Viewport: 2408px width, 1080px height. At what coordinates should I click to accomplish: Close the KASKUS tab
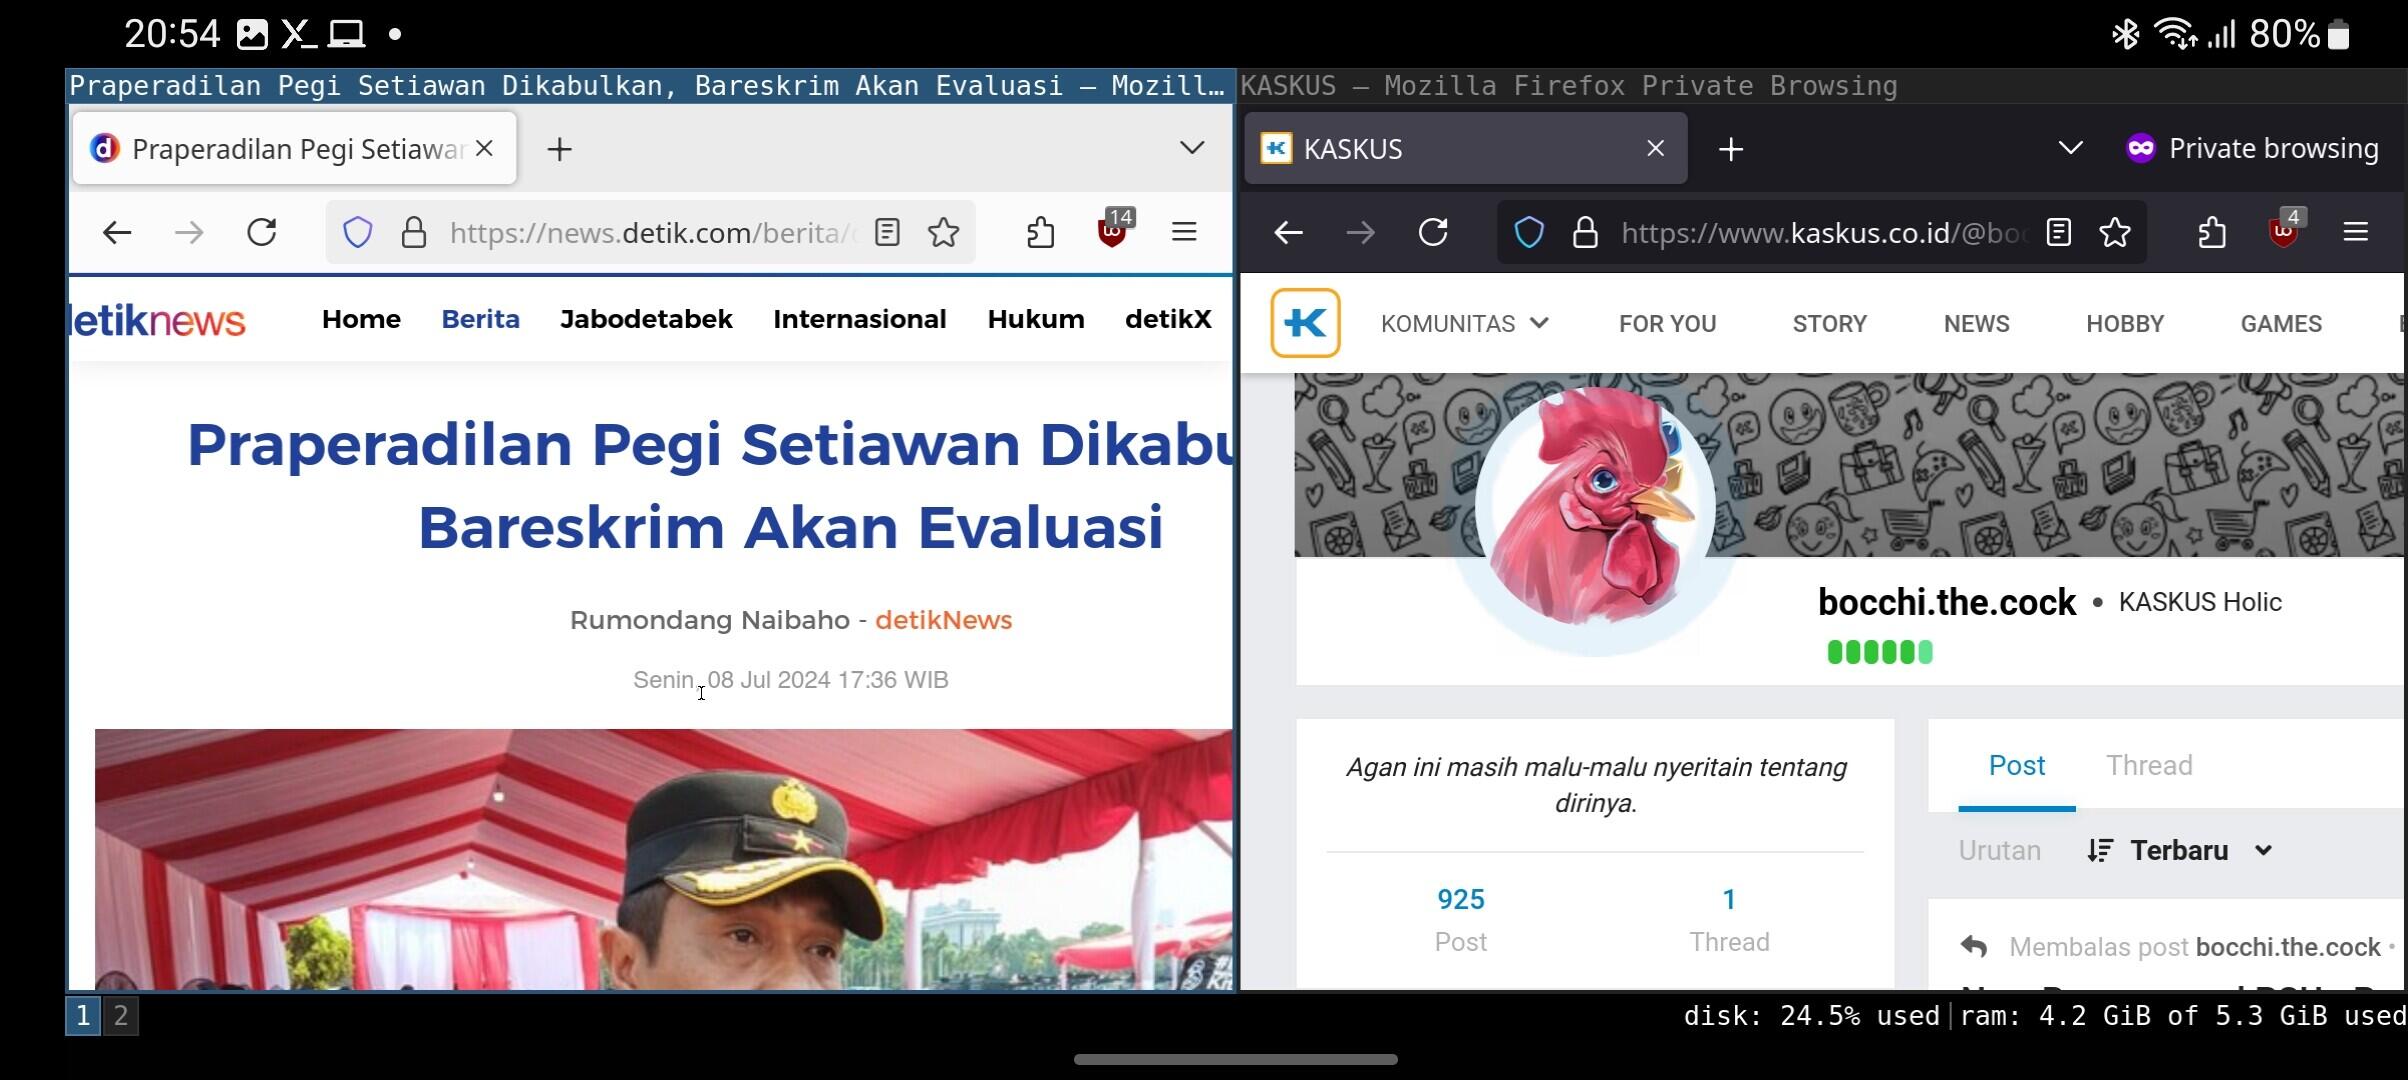[1656, 149]
